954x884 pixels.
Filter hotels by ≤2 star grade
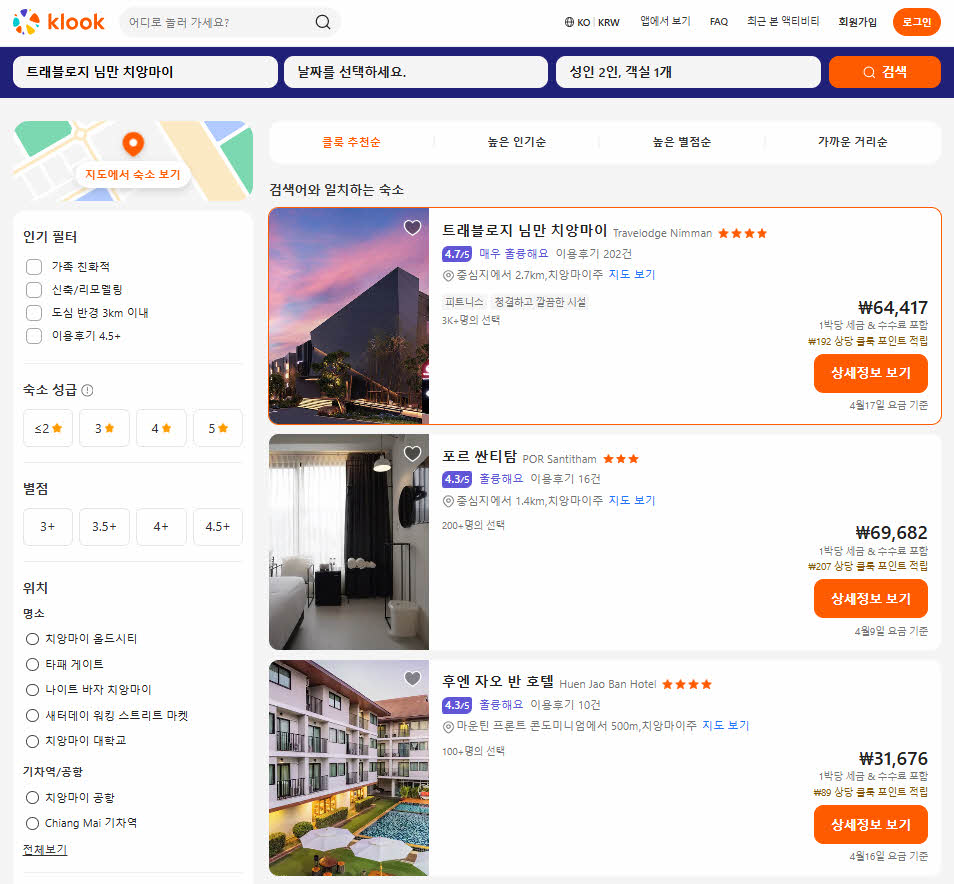tap(48, 428)
